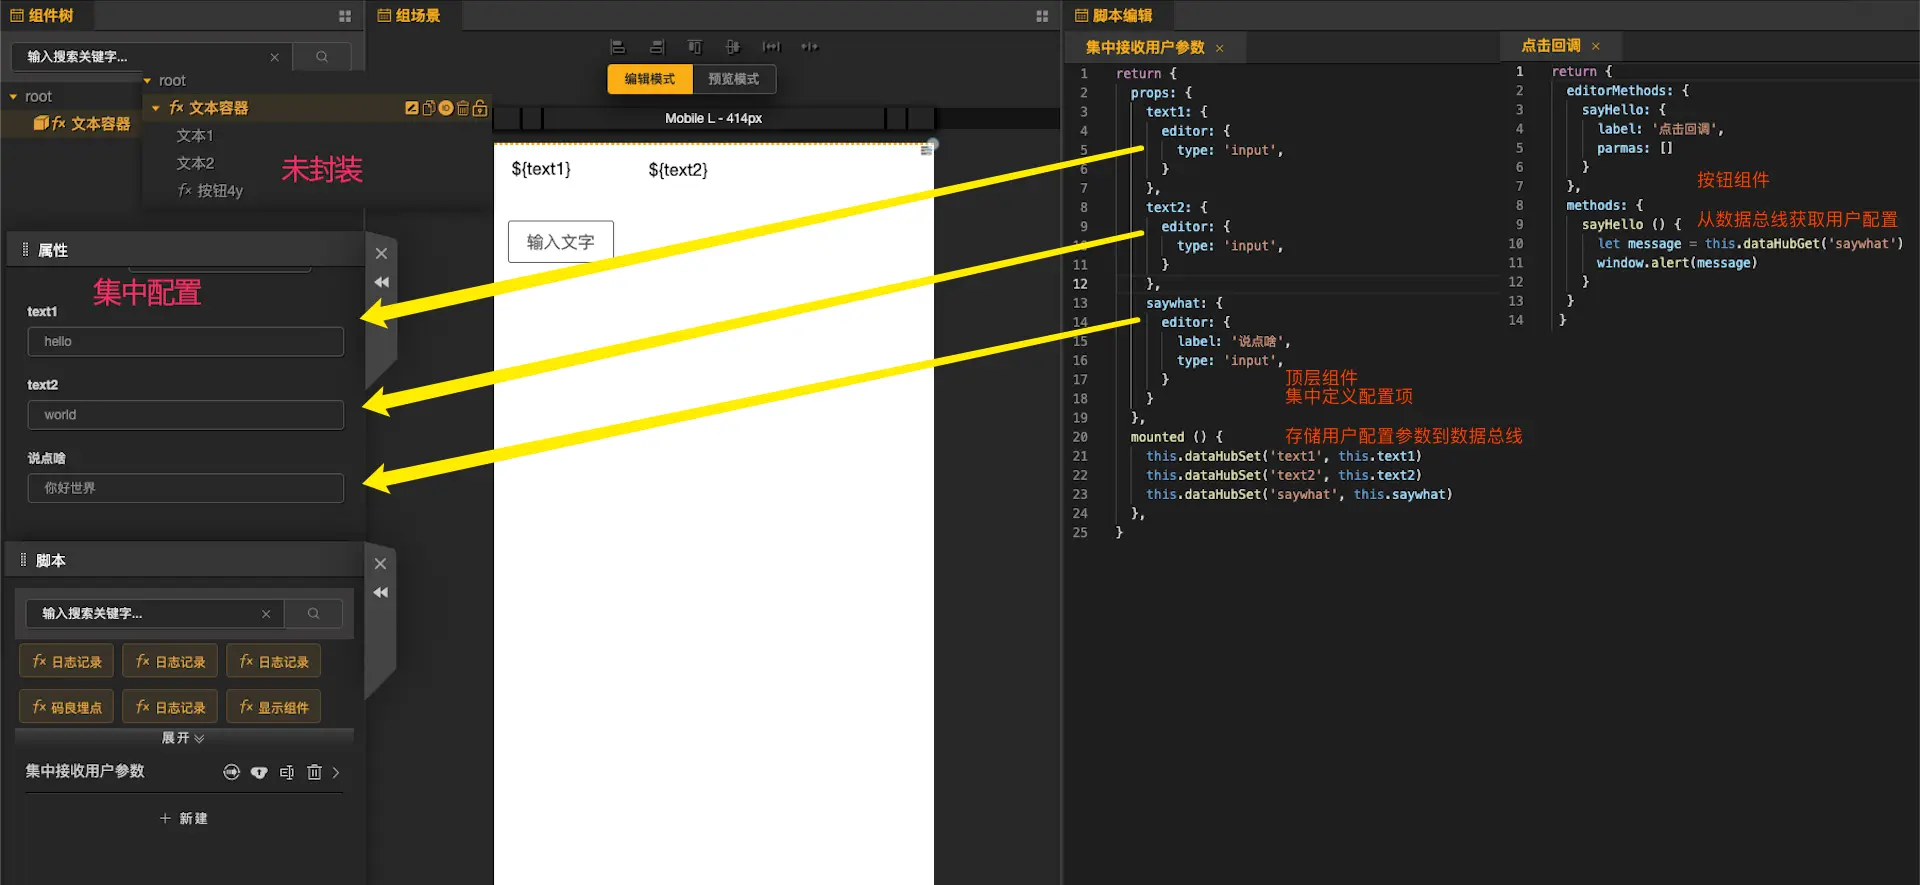The width and height of the screenshot is (1920, 885).
Task: Switch to 编辑模式
Action: 650,79
